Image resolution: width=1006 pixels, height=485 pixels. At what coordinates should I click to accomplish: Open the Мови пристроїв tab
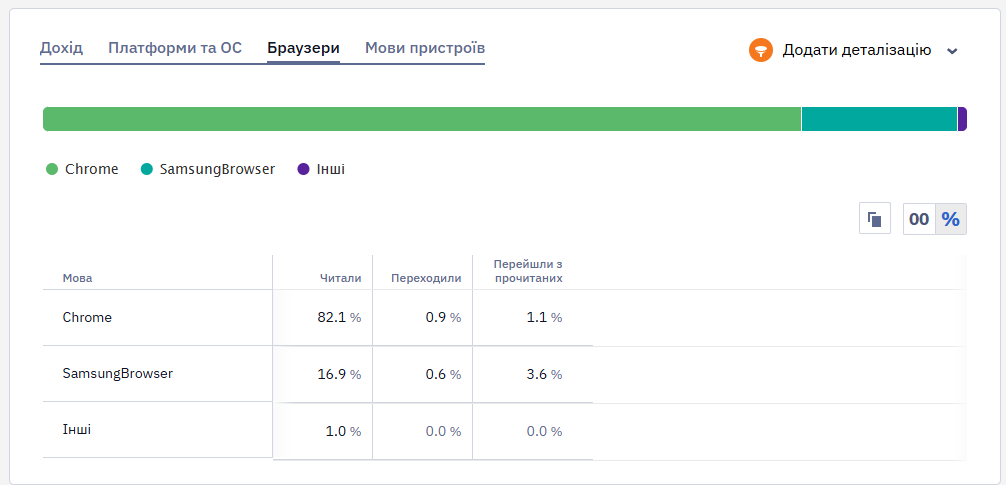click(425, 48)
